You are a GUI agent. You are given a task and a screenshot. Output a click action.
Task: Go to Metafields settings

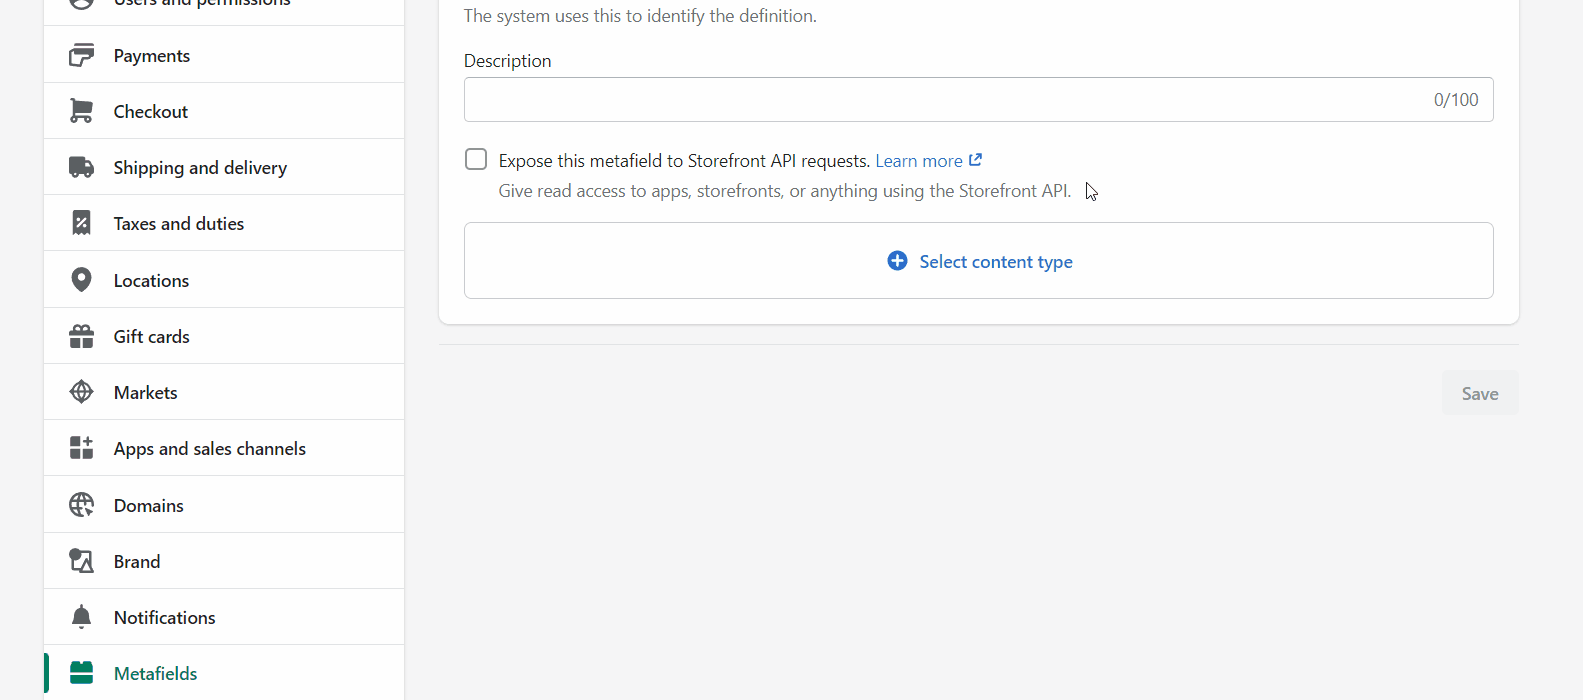(156, 674)
